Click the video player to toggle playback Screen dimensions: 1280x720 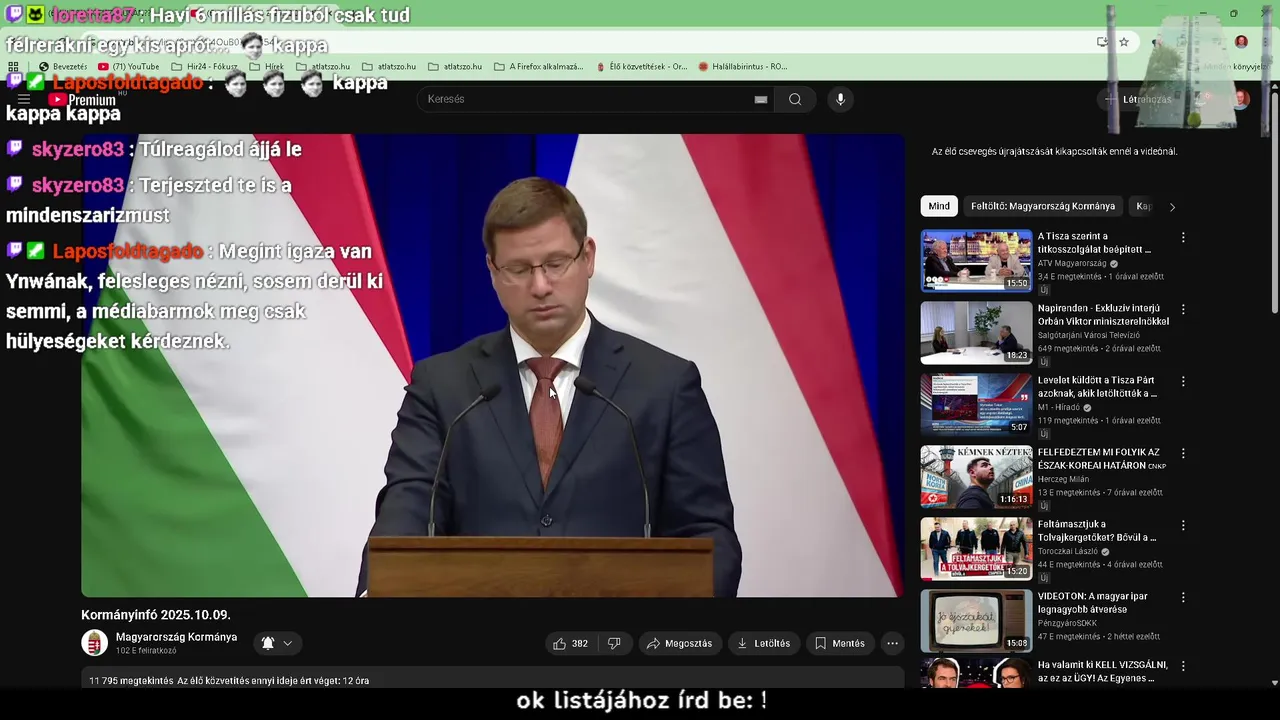click(493, 365)
